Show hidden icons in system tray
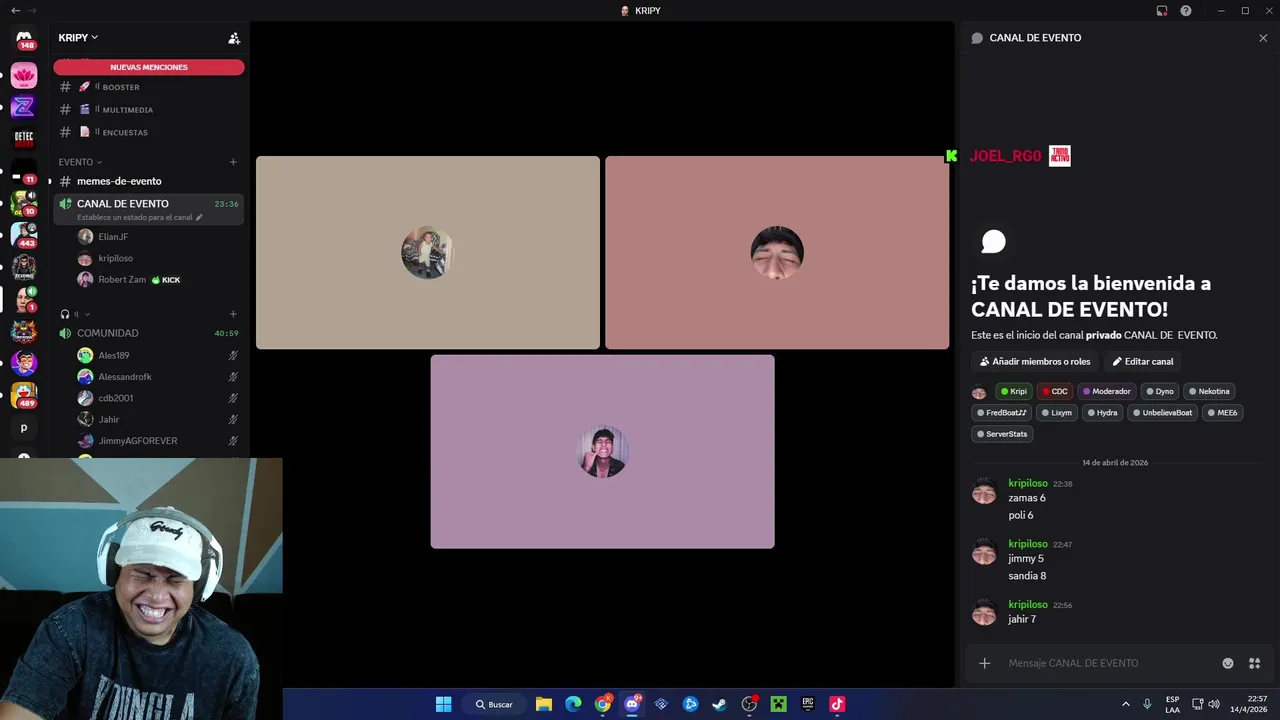 (1125, 704)
